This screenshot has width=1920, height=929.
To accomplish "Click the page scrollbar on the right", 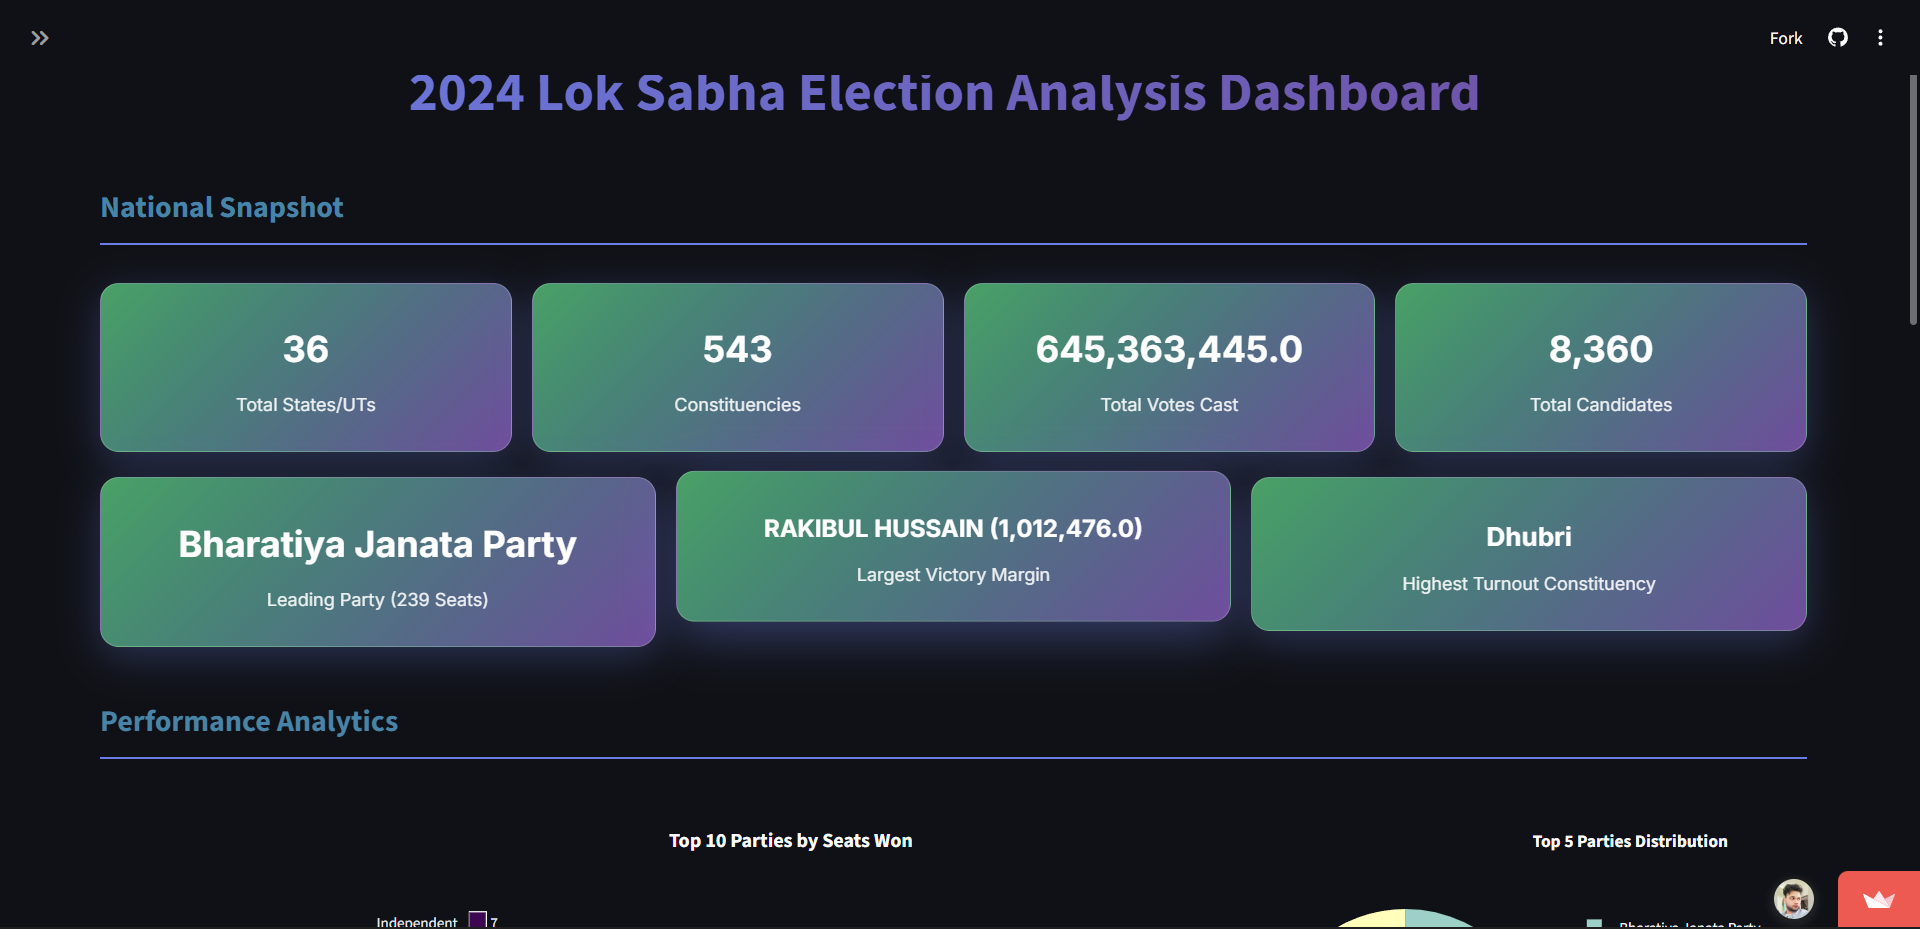I will click(x=1911, y=200).
